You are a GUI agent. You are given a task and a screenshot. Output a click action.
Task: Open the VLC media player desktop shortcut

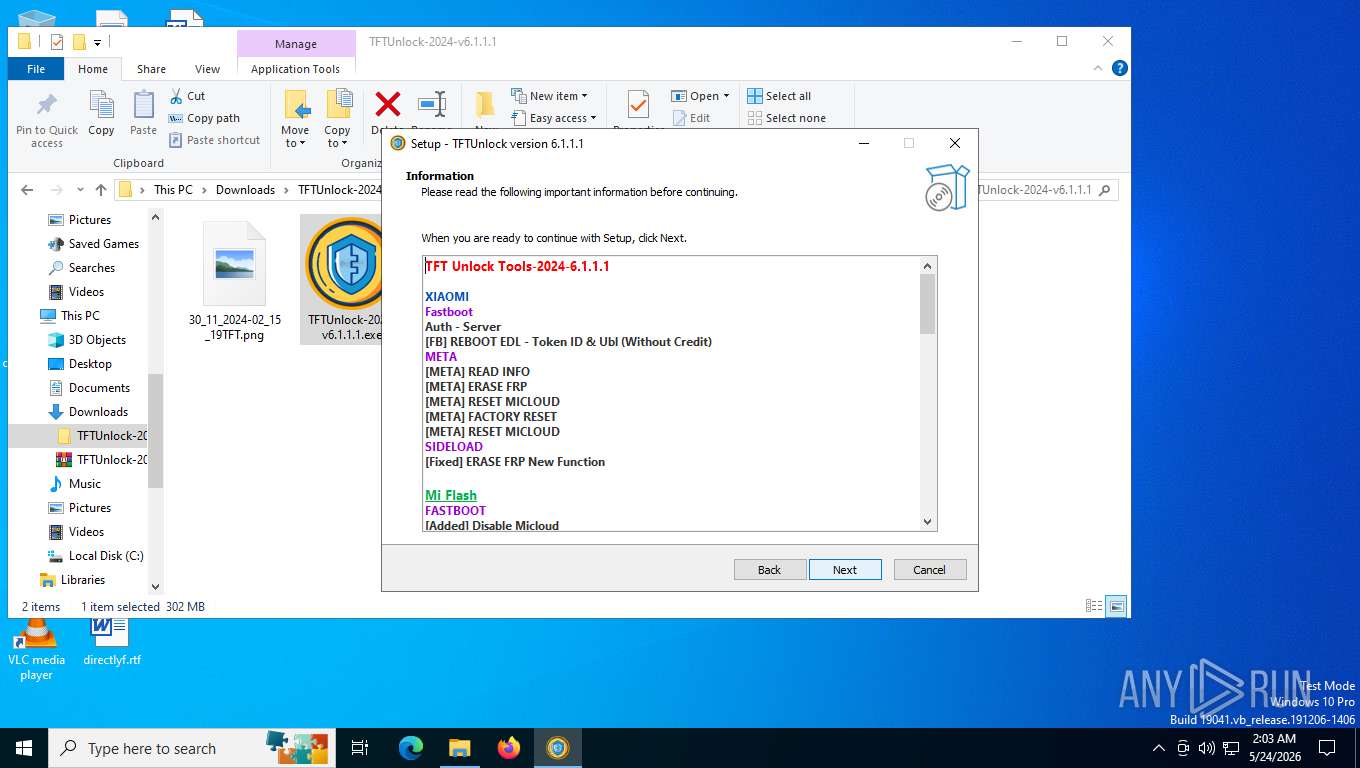pyautogui.click(x=36, y=649)
